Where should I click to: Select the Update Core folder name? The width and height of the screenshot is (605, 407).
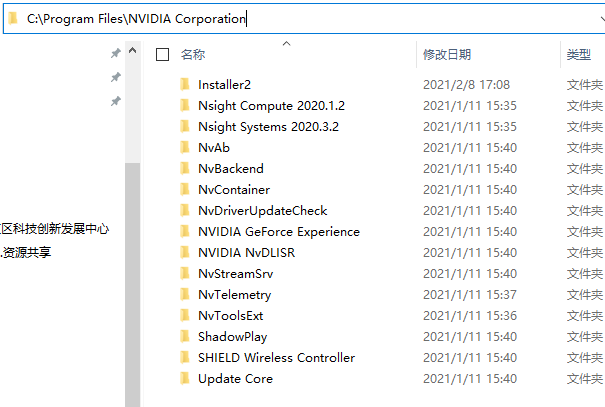[x=235, y=379]
